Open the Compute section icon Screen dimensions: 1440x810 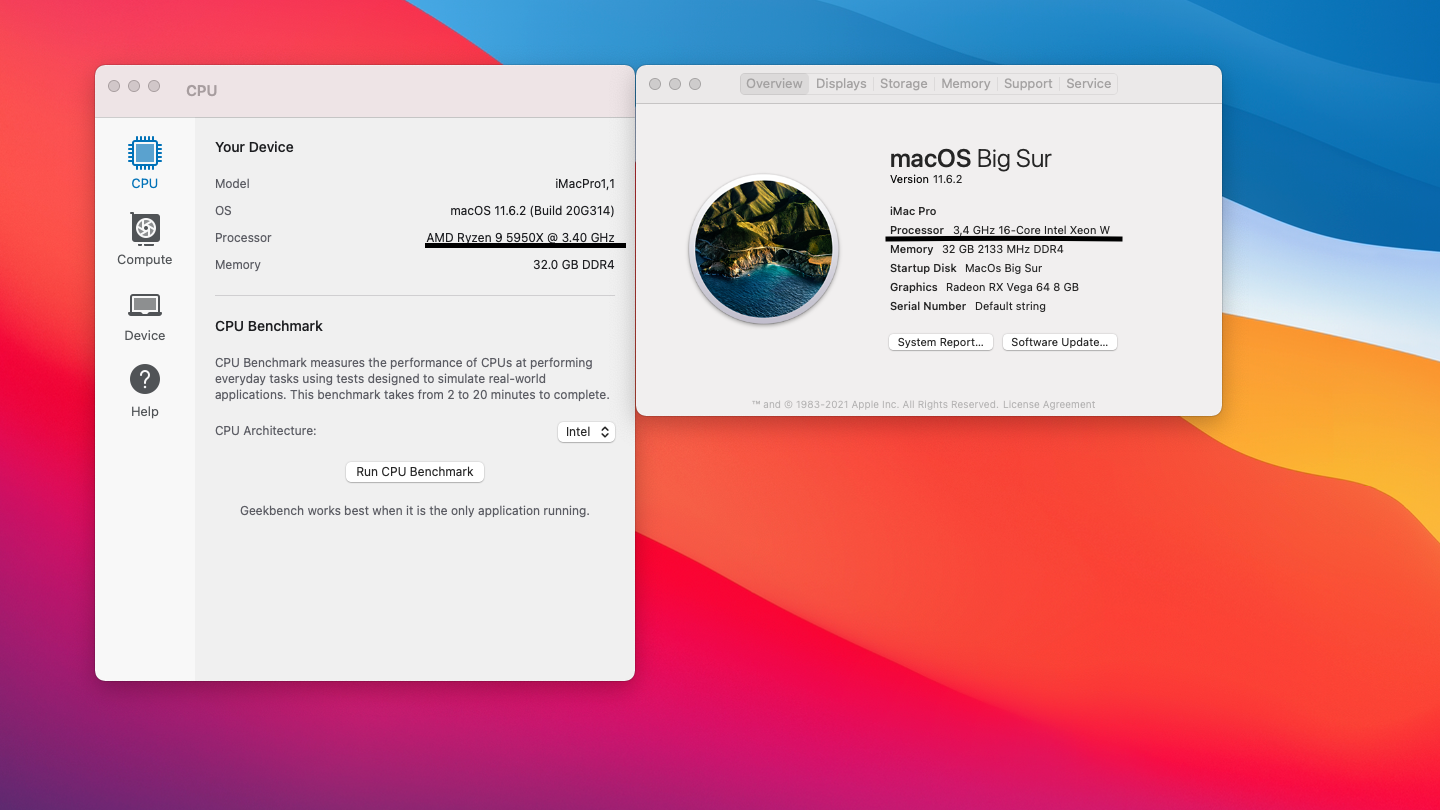click(145, 229)
